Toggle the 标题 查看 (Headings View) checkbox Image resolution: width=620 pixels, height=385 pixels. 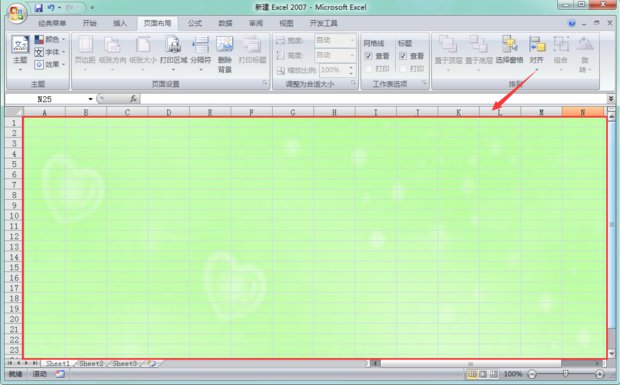pos(403,56)
